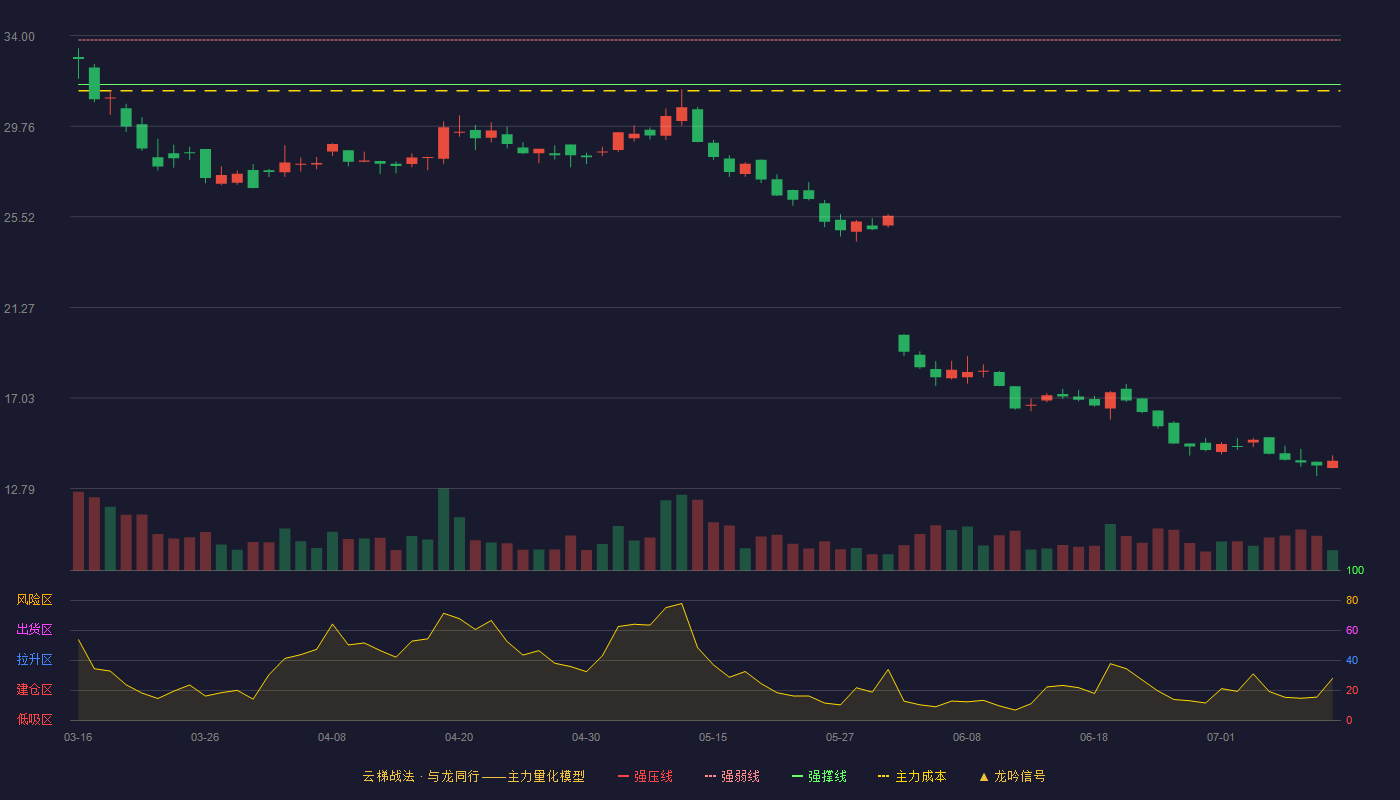Click the 05-15 date axis label
Screen dimensions: 1400x800
[713, 737]
